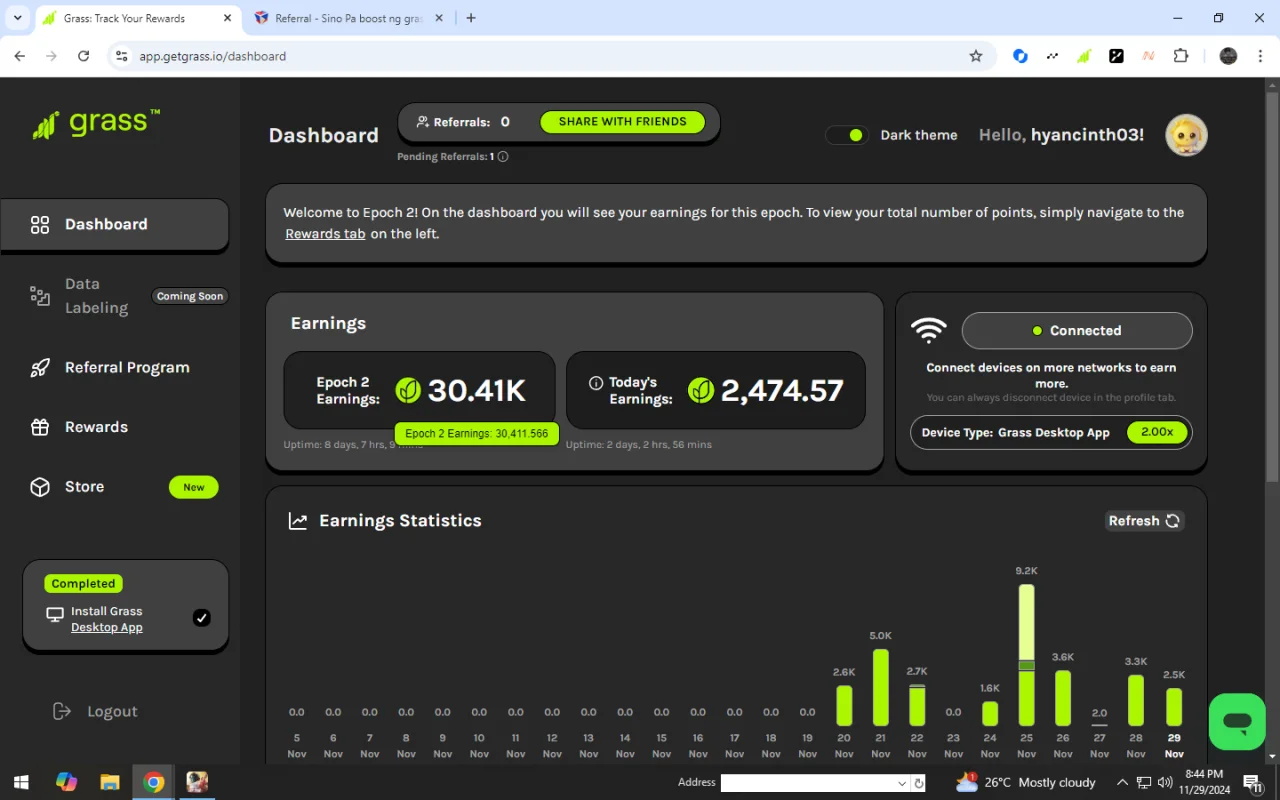The width and height of the screenshot is (1280, 800).
Task: Click the Completed badge
Action: pos(83,584)
